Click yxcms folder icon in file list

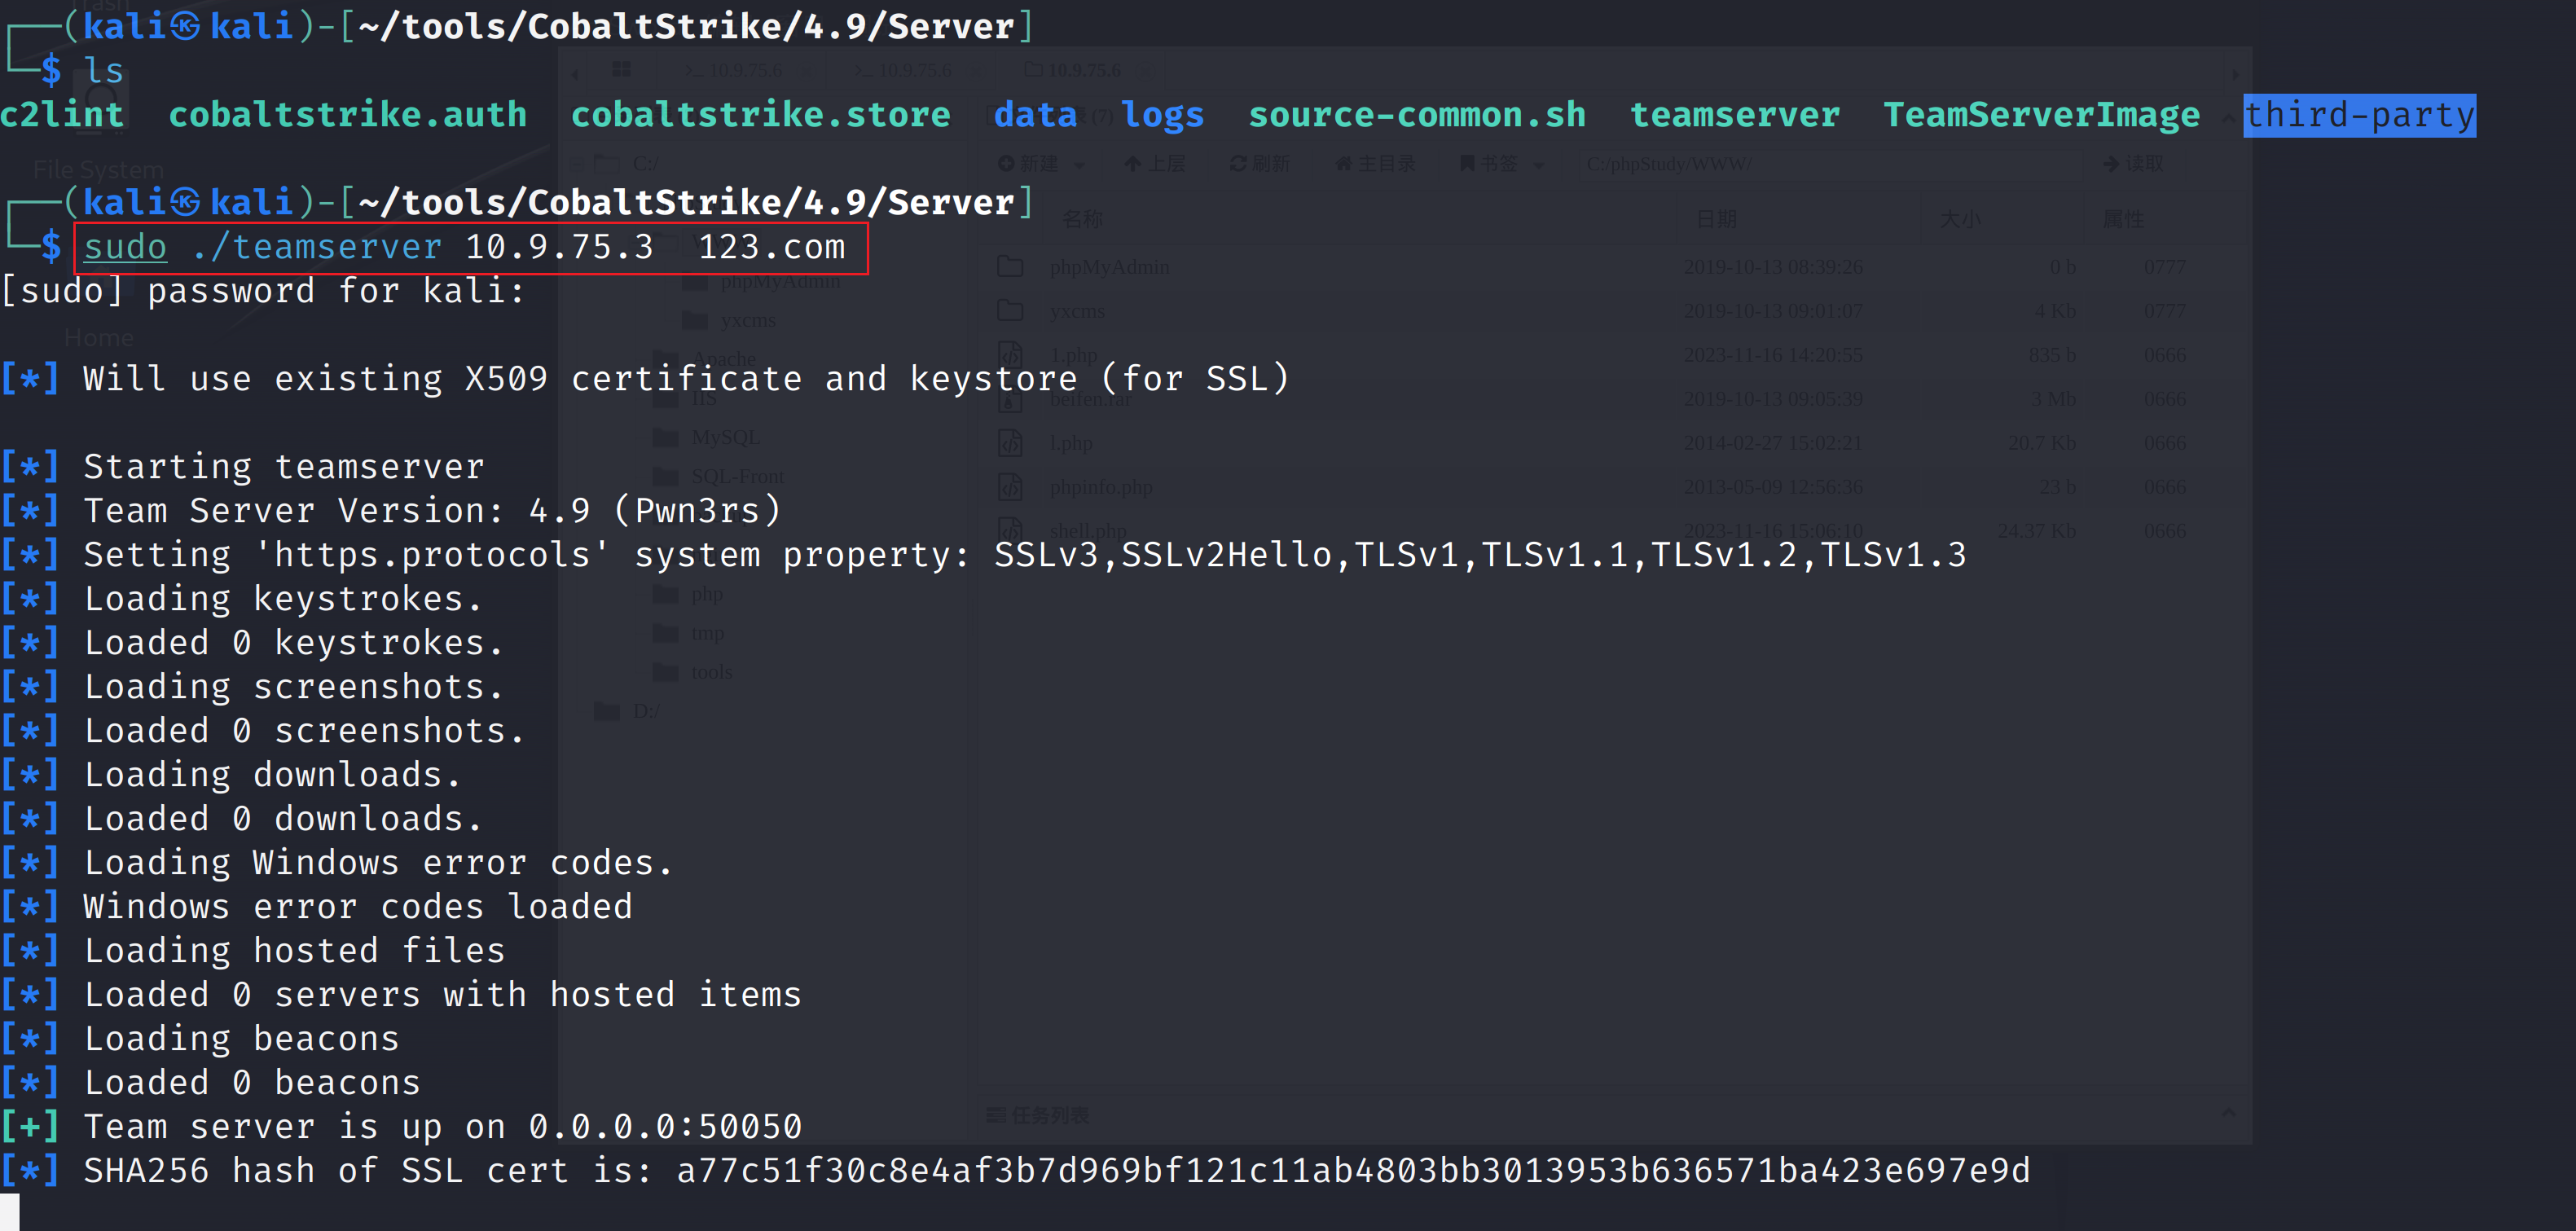[x=1010, y=310]
